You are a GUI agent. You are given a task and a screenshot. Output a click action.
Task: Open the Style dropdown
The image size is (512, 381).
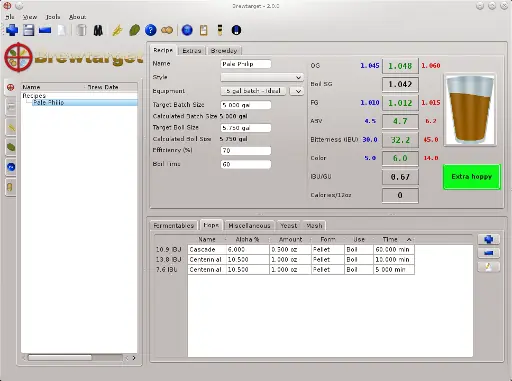point(262,77)
